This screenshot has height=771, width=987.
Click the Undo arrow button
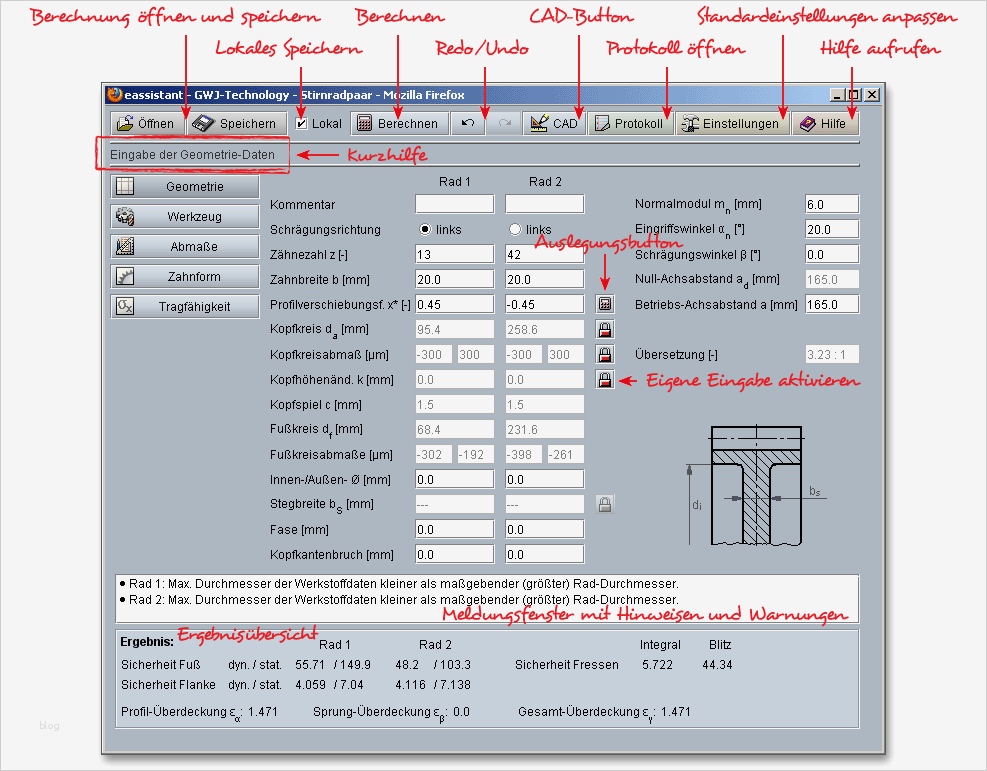pyautogui.click(x=467, y=124)
